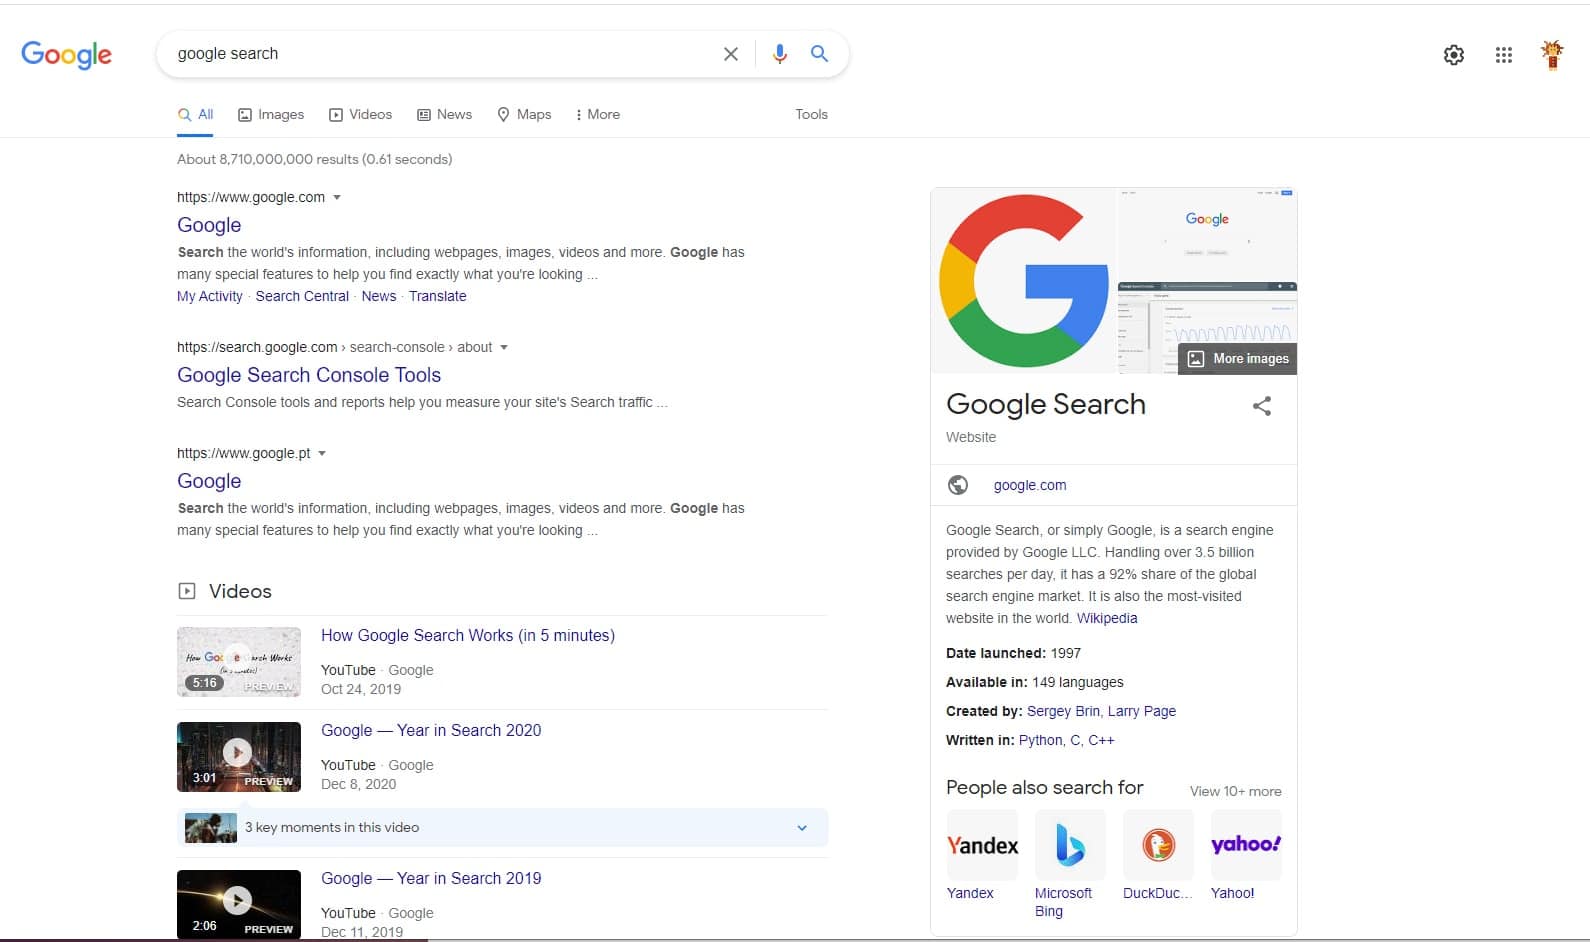Click the voice search microphone icon
The image size is (1590, 942).
[780, 54]
